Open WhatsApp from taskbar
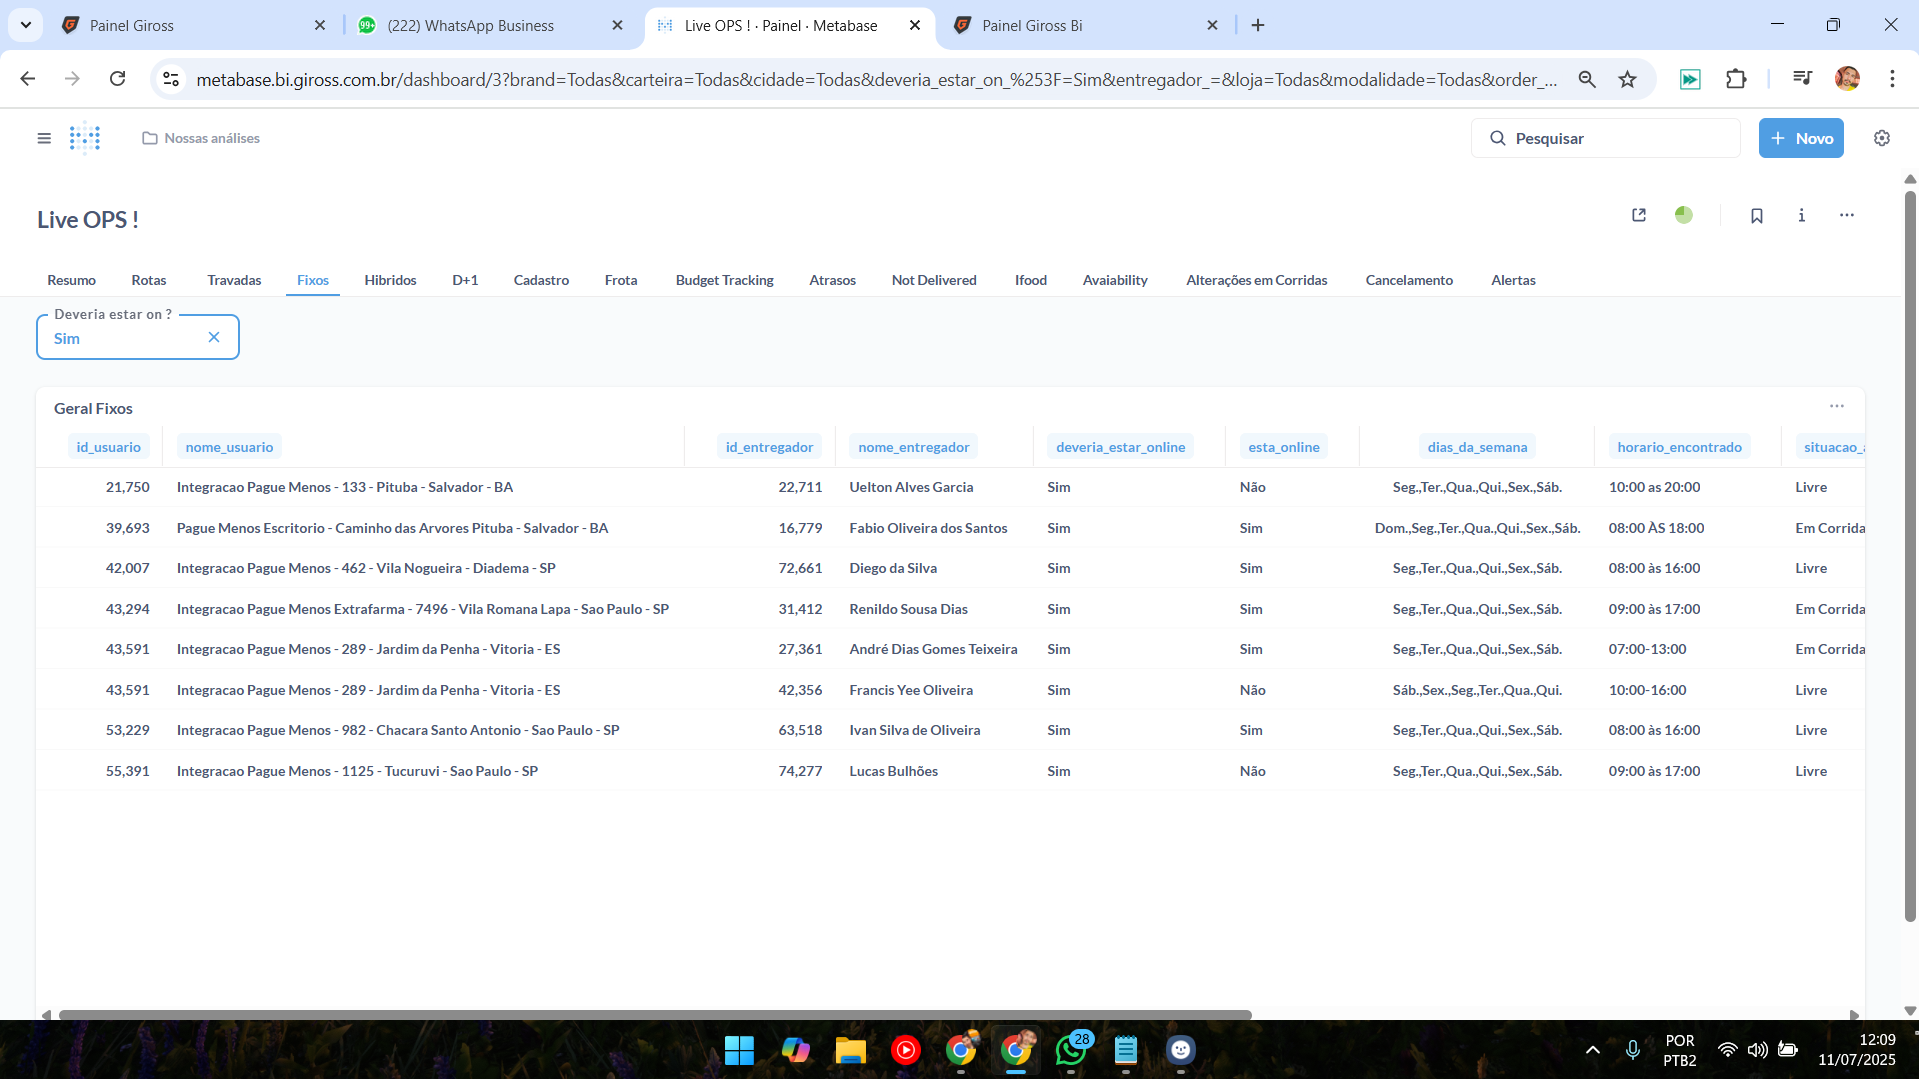Image resolution: width=1919 pixels, height=1079 pixels. (1071, 1050)
